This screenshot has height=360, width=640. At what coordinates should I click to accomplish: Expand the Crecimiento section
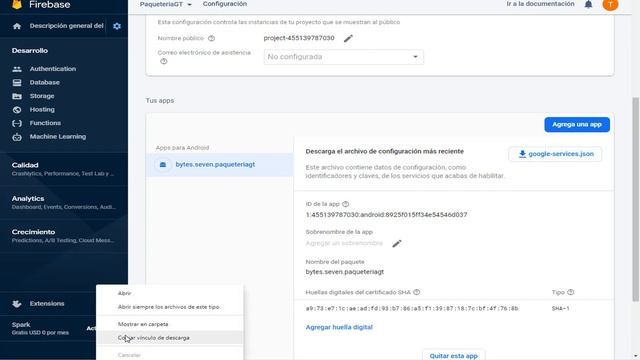coord(64,236)
